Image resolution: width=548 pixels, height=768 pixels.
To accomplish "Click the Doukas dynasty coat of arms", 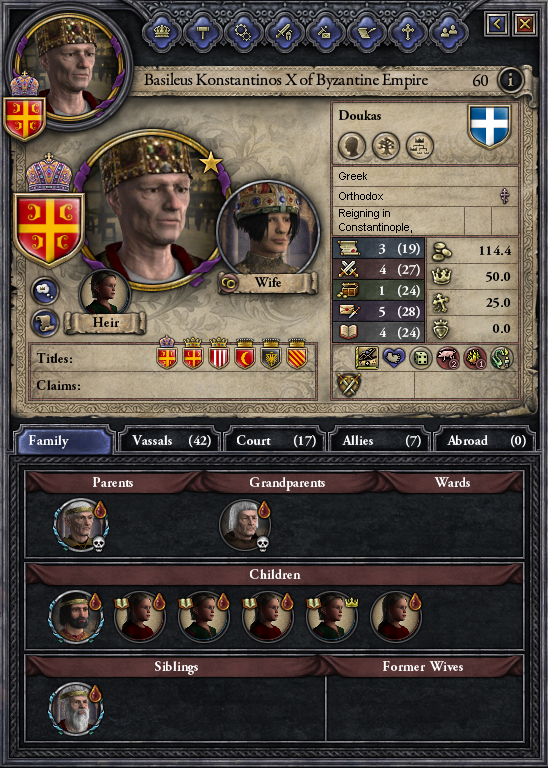I will (x=490, y=125).
